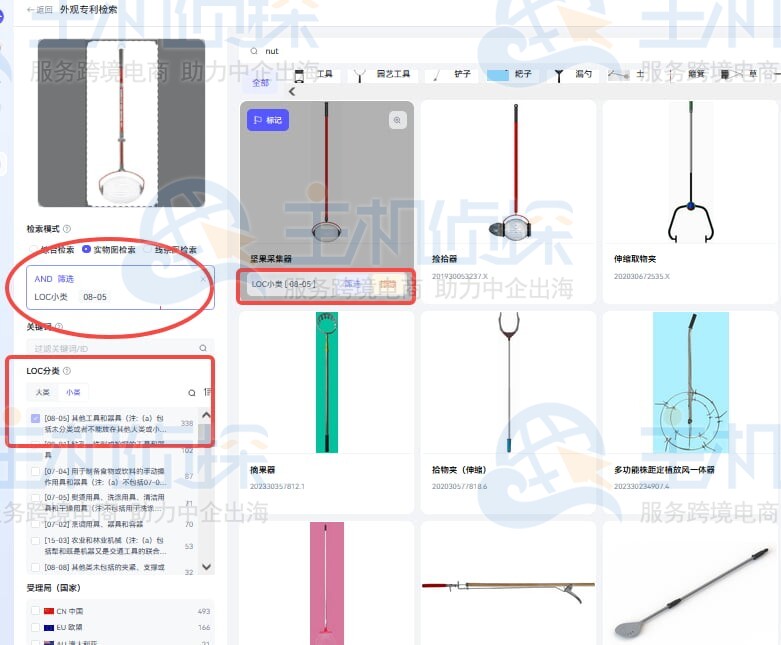Viewport: 781px width, 645px height.
Task: Click the LOC小类 [08-05] tag on card
Action: coord(283,284)
